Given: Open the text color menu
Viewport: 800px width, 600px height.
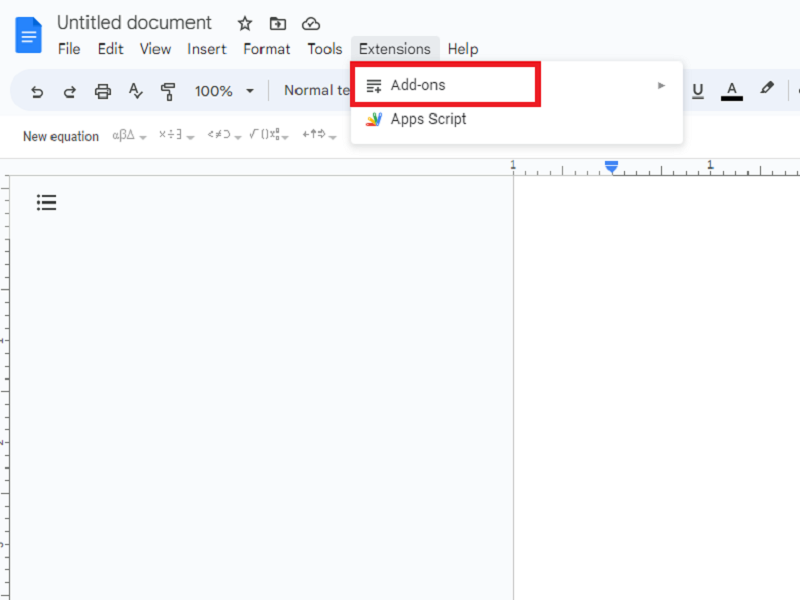Looking at the screenshot, I should tap(731, 90).
